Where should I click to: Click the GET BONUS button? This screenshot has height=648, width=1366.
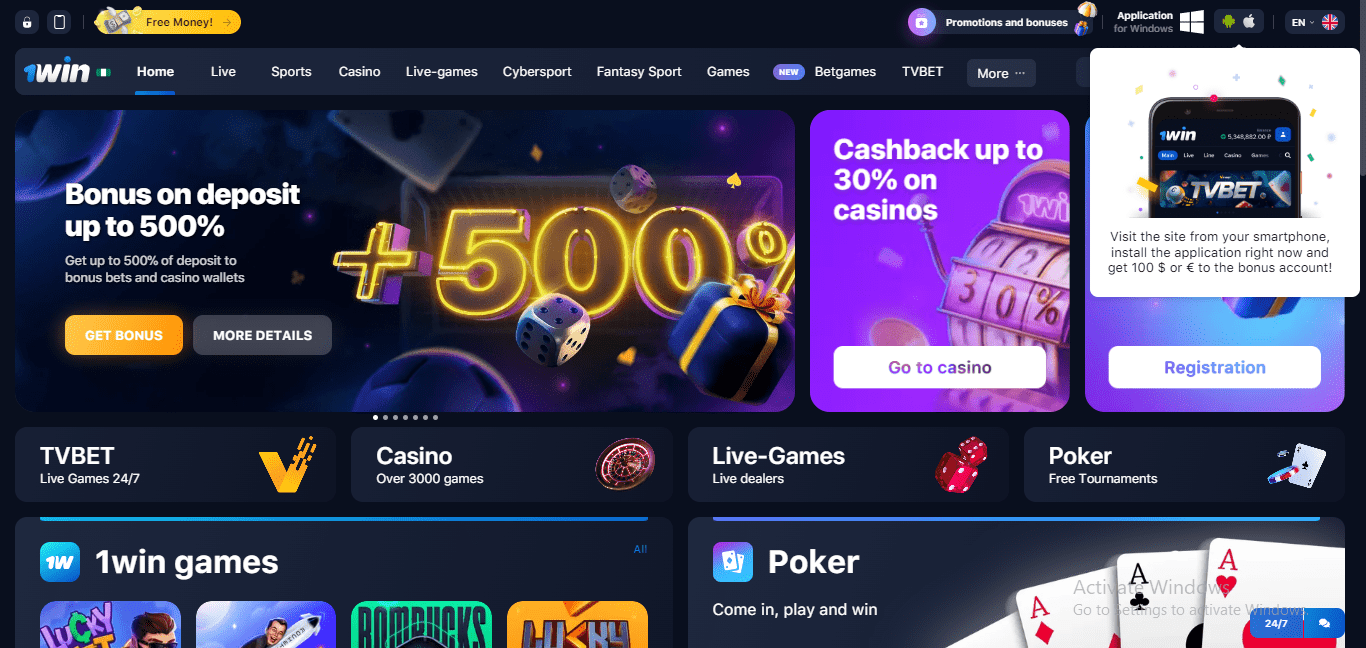pos(124,335)
